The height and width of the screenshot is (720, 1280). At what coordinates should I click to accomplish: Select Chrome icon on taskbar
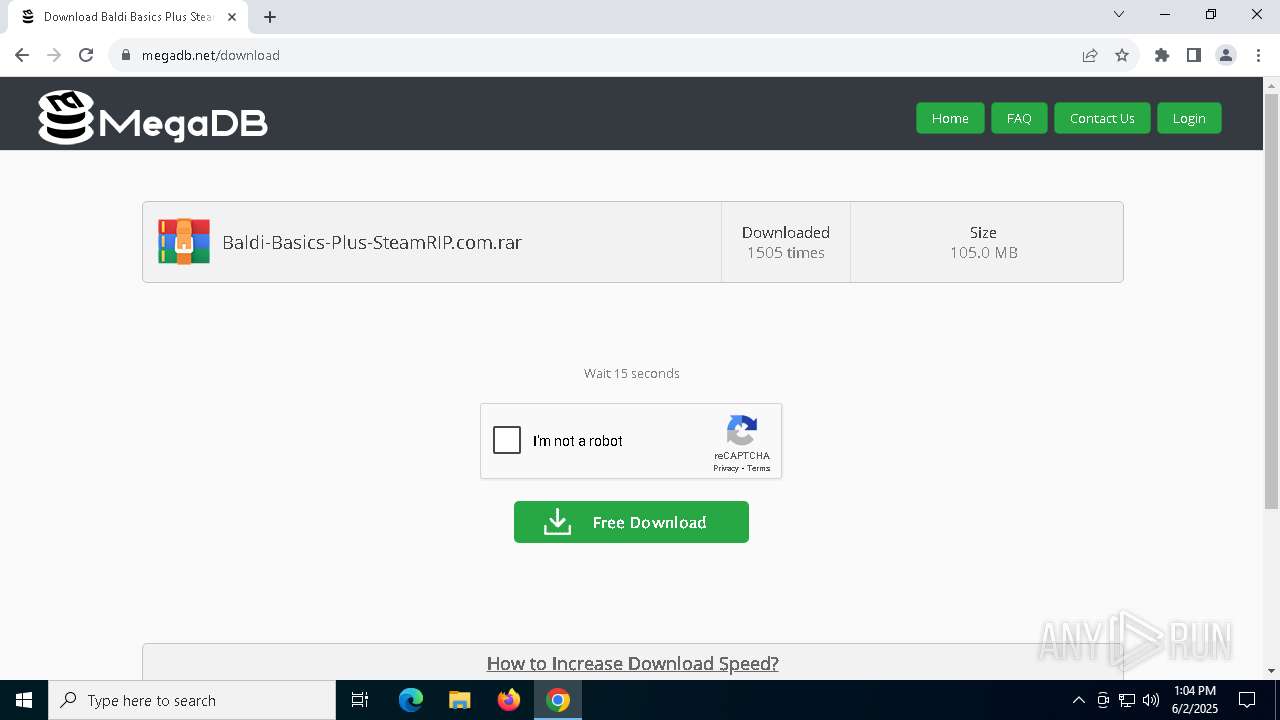click(558, 700)
